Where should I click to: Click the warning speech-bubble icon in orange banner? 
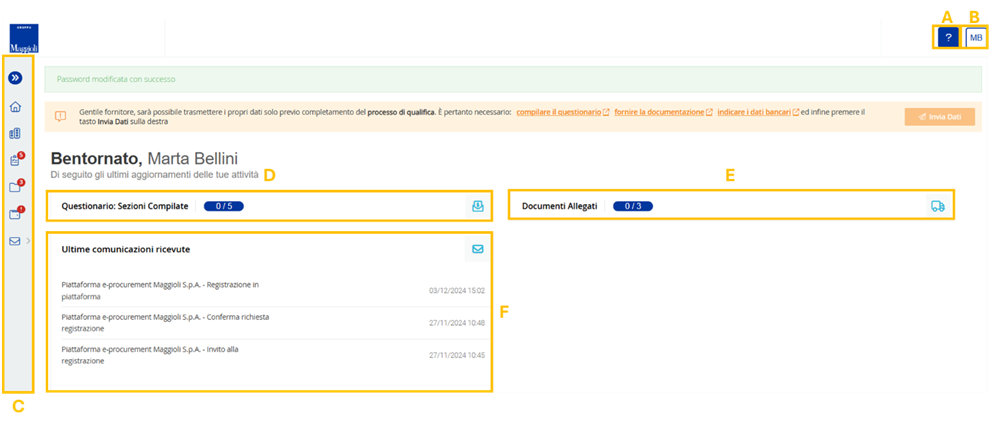point(60,116)
